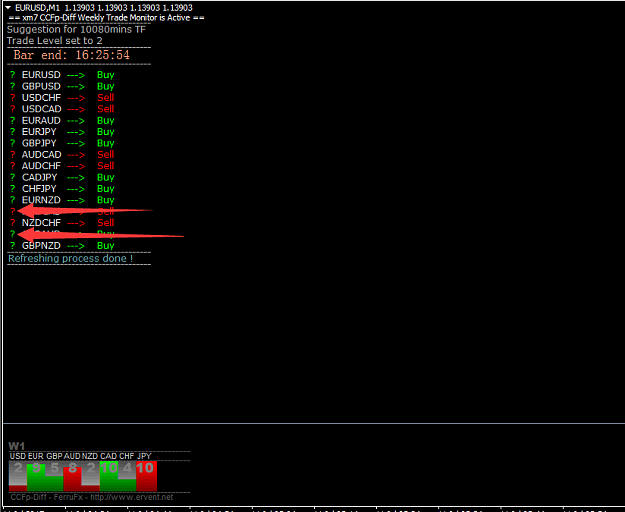Click the Sell signal on the AUDCAD row
This screenshot has height=512, width=625.
pyautogui.click(x=106, y=155)
